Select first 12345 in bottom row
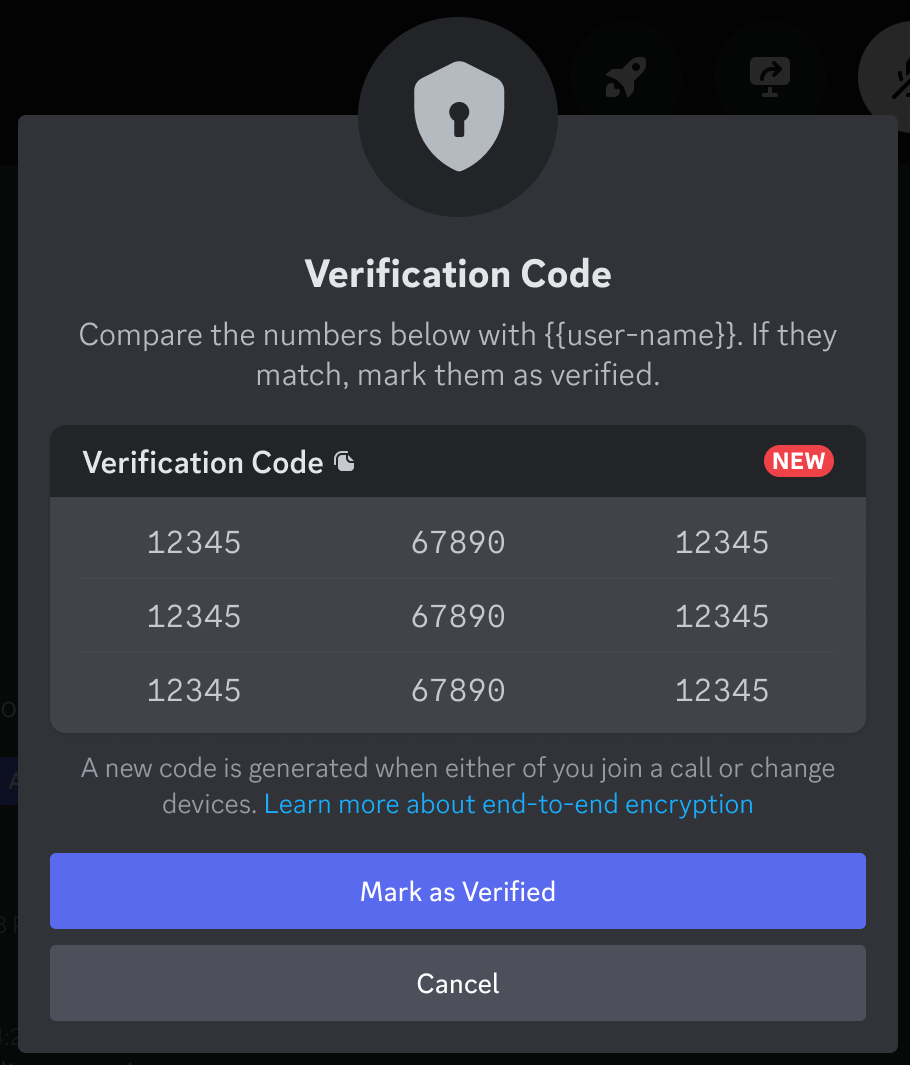Image resolution: width=910 pixels, height=1065 pixels. pyautogui.click(x=194, y=691)
